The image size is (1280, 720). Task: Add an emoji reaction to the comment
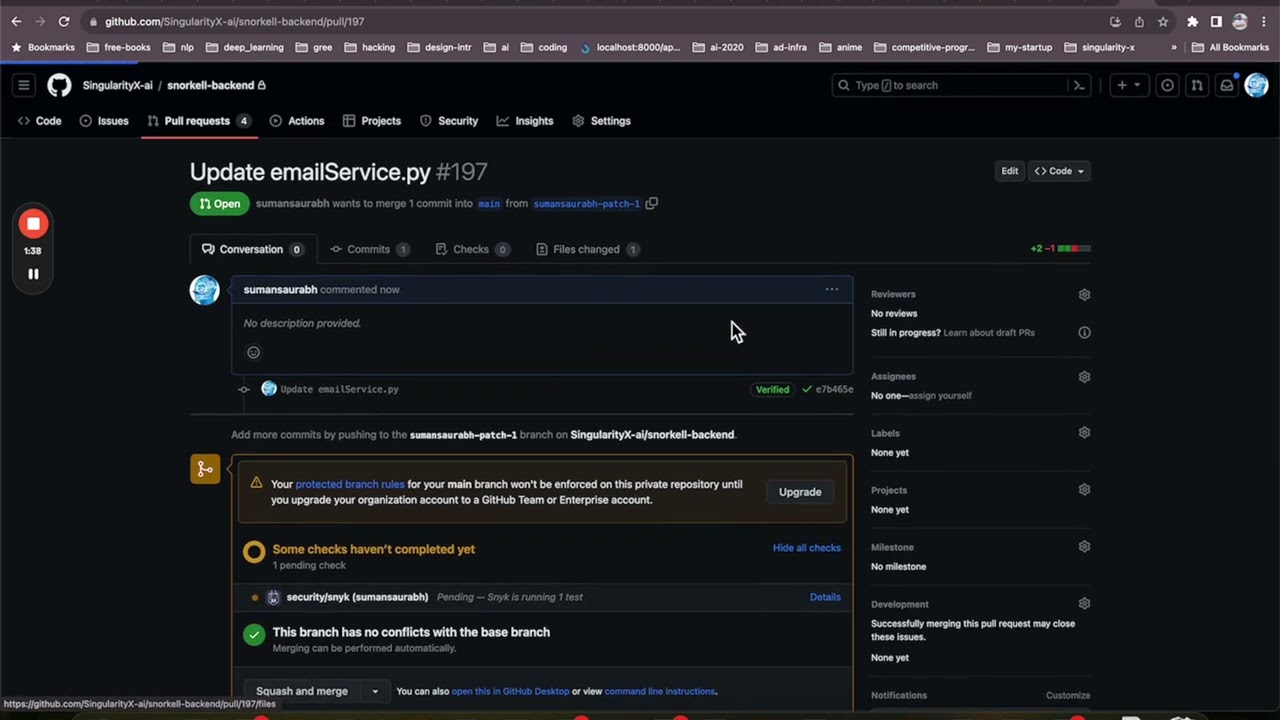pos(253,352)
